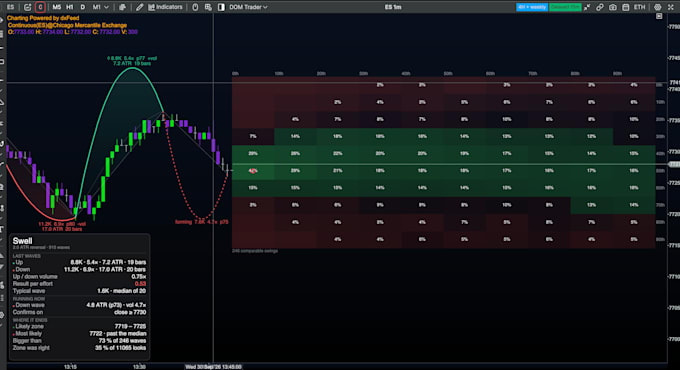Click the Continuous(ES)@Chicago Mercantile Exchange label
The width and height of the screenshot is (680, 370).
67,25
